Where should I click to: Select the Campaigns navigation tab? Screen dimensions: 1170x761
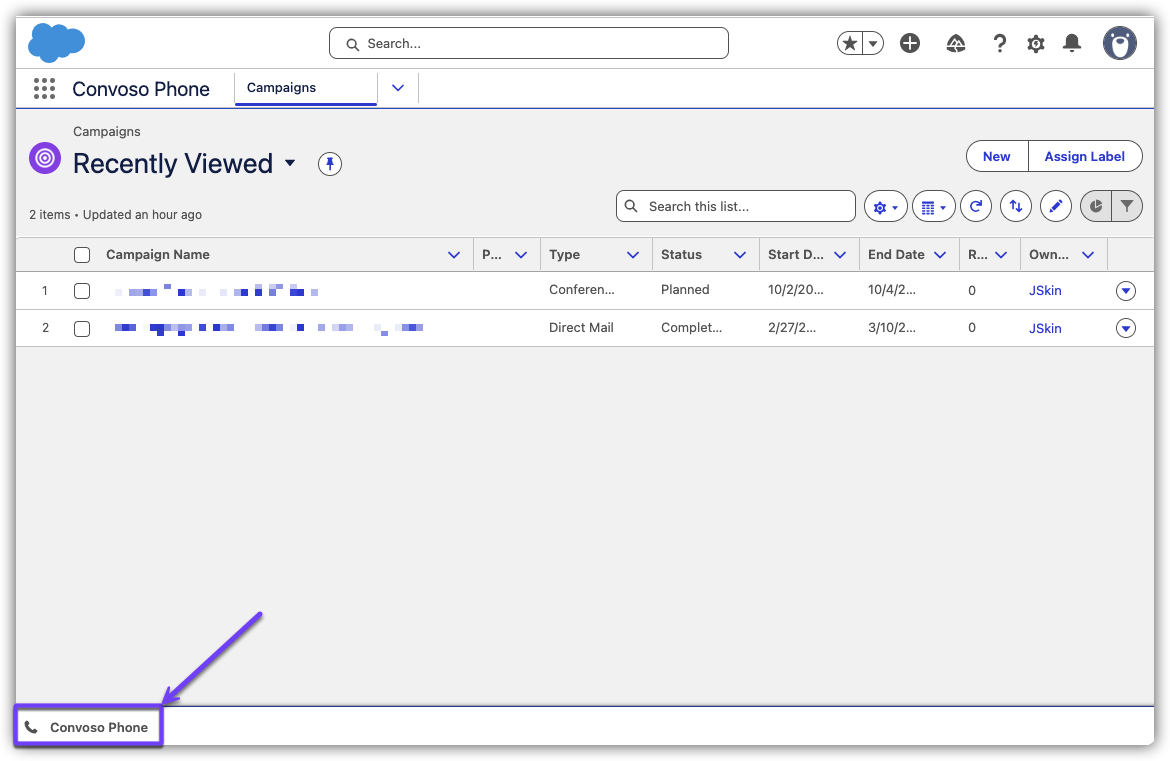click(281, 88)
